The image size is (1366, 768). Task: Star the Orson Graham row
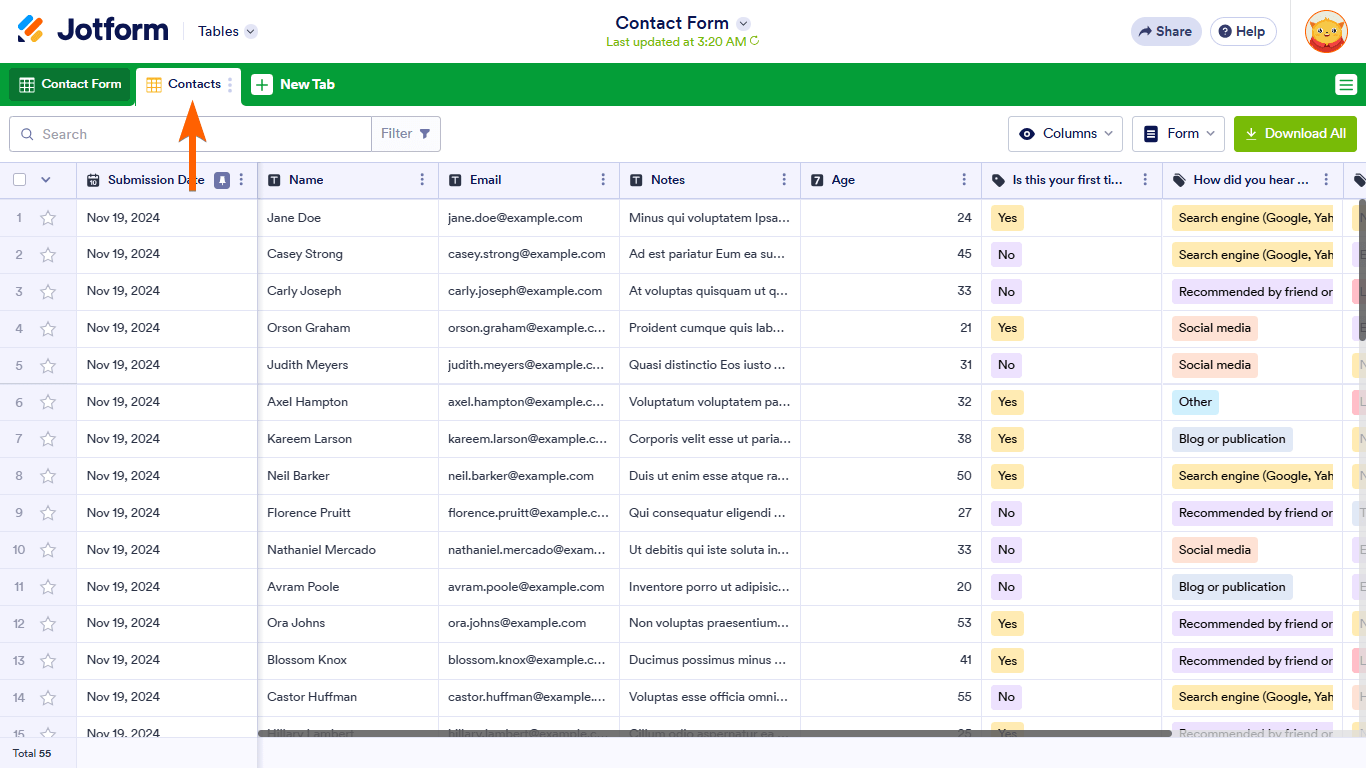47,328
